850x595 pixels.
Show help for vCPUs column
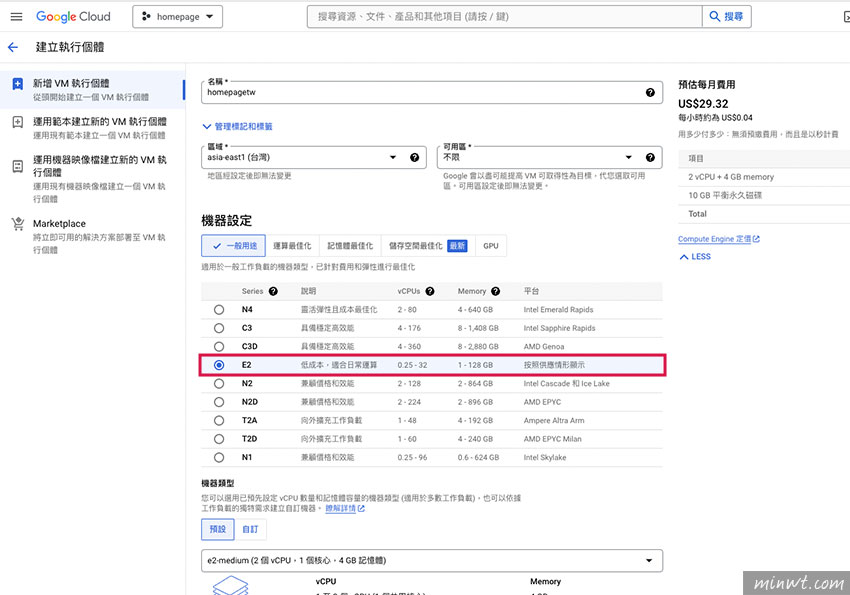[430, 292]
